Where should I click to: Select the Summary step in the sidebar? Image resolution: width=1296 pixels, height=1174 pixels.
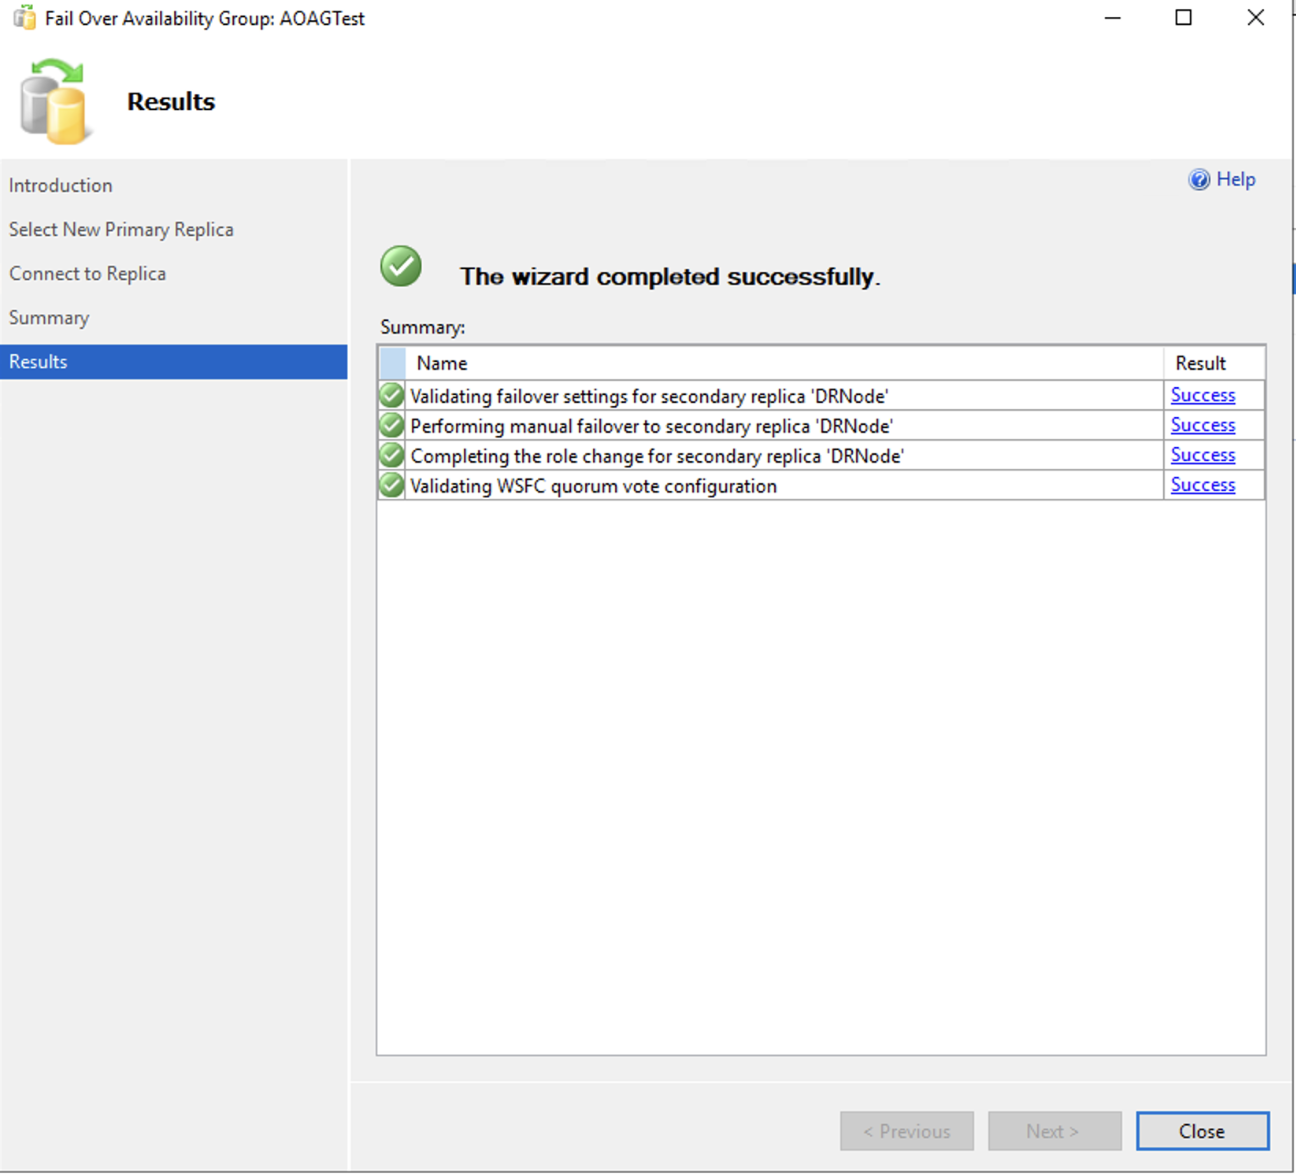[x=49, y=317]
